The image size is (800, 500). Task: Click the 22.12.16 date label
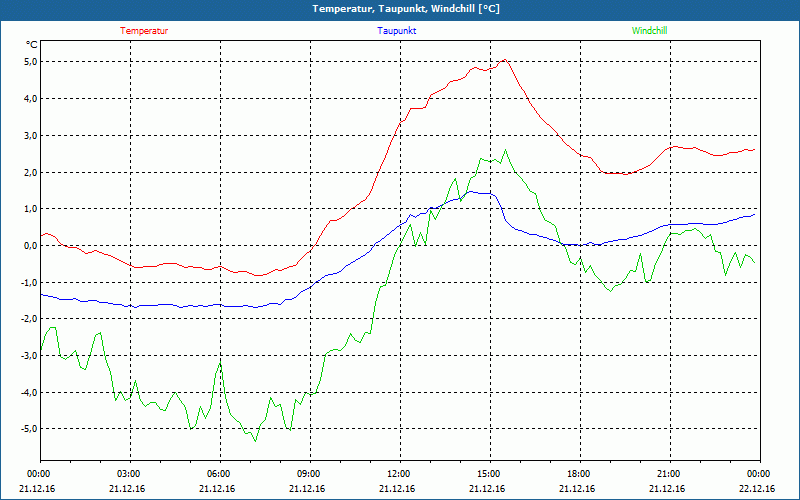tap(757, 489)
